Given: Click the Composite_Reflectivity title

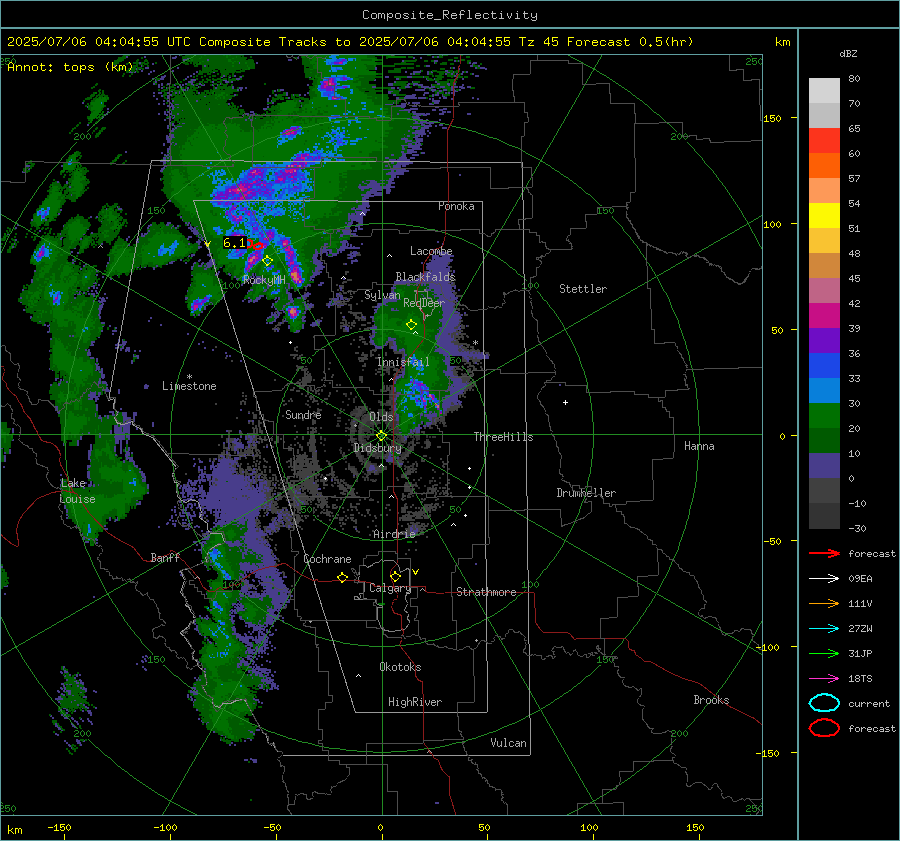Looking at the screenshot, I should pyautogui.click(x=450, y=15).
